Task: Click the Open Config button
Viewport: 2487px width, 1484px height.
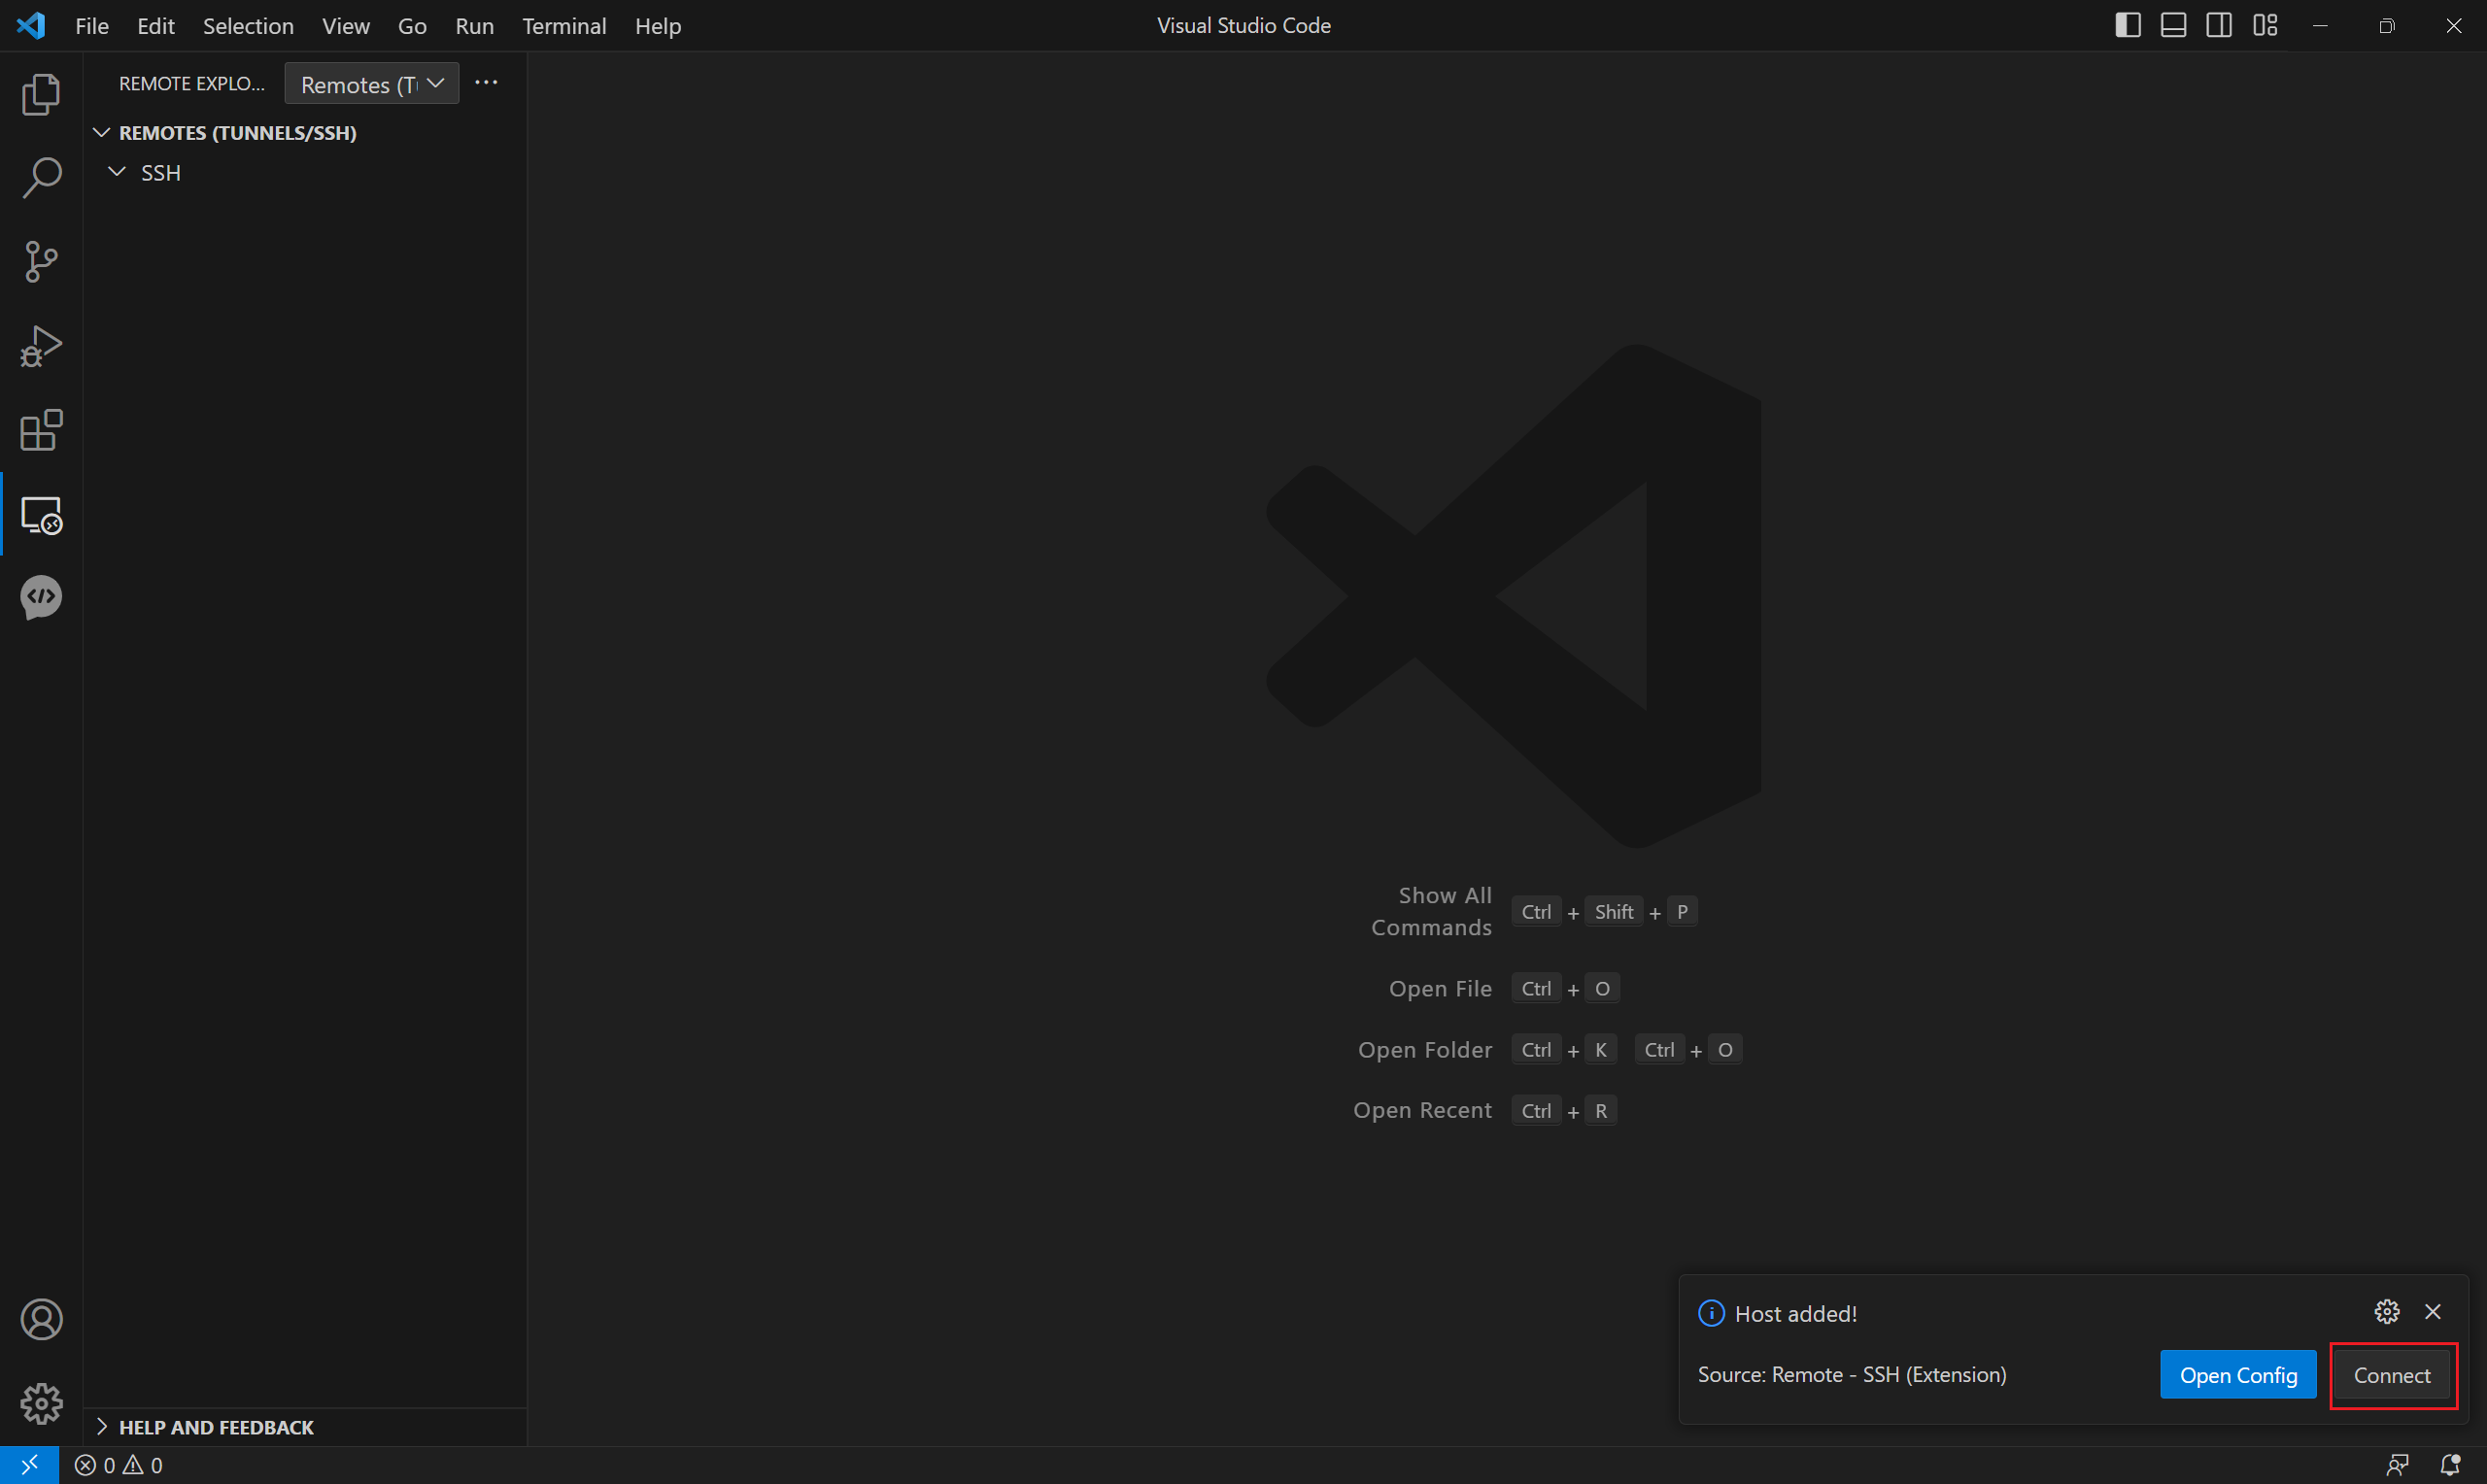Action: tap(2237, 1375)
